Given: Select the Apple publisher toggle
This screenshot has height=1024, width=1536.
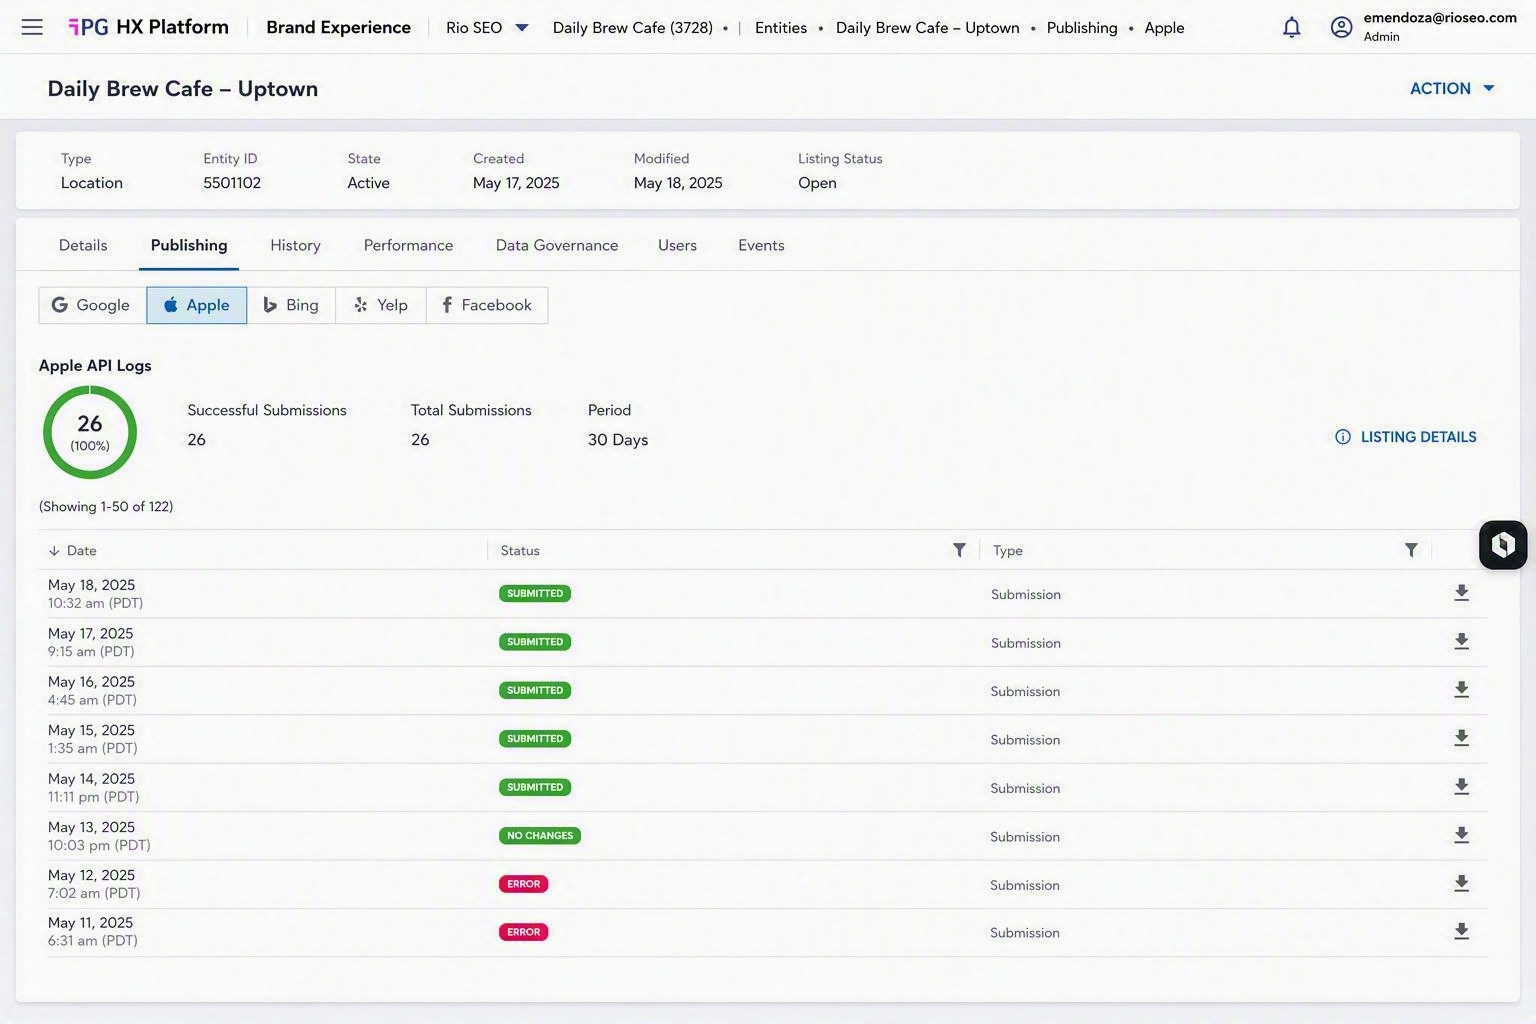Looking at the screenshot, I should [197, 305].
